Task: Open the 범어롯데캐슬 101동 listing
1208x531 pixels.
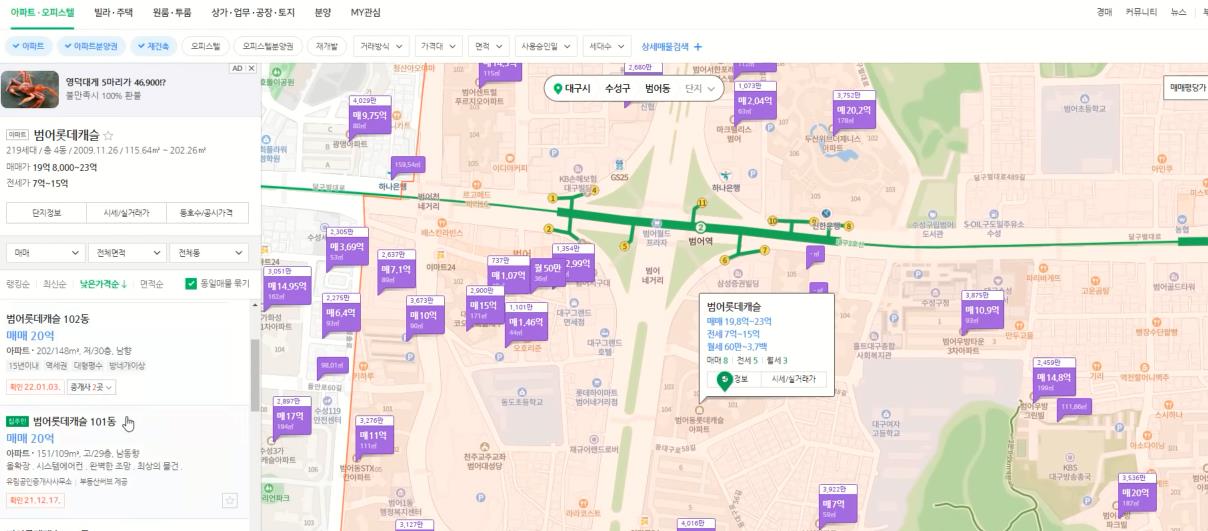Action: (74, 421)
